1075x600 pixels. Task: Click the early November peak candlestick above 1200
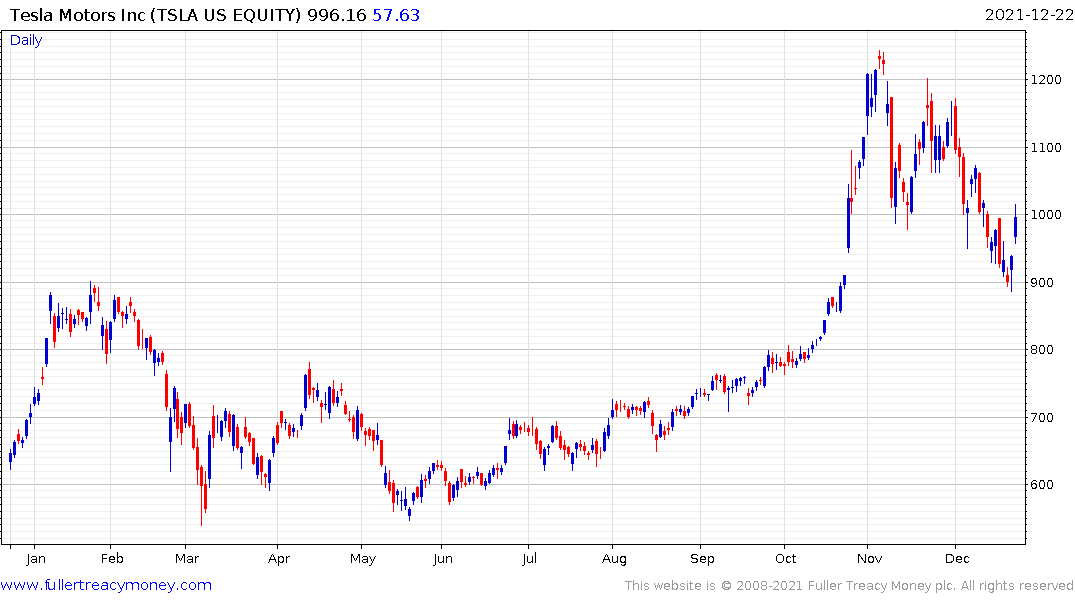tap(880, 60)
